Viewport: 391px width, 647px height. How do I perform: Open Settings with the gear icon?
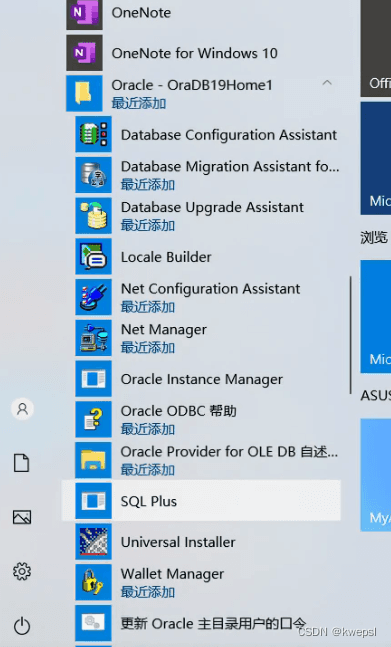(22, 571)
